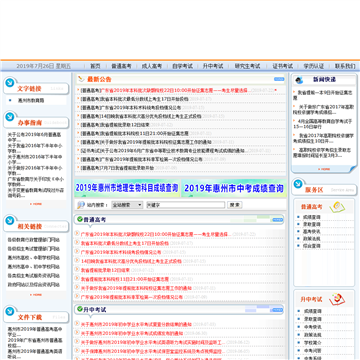
Task: Click the keyword search input field
Action: tap(186, 205)
